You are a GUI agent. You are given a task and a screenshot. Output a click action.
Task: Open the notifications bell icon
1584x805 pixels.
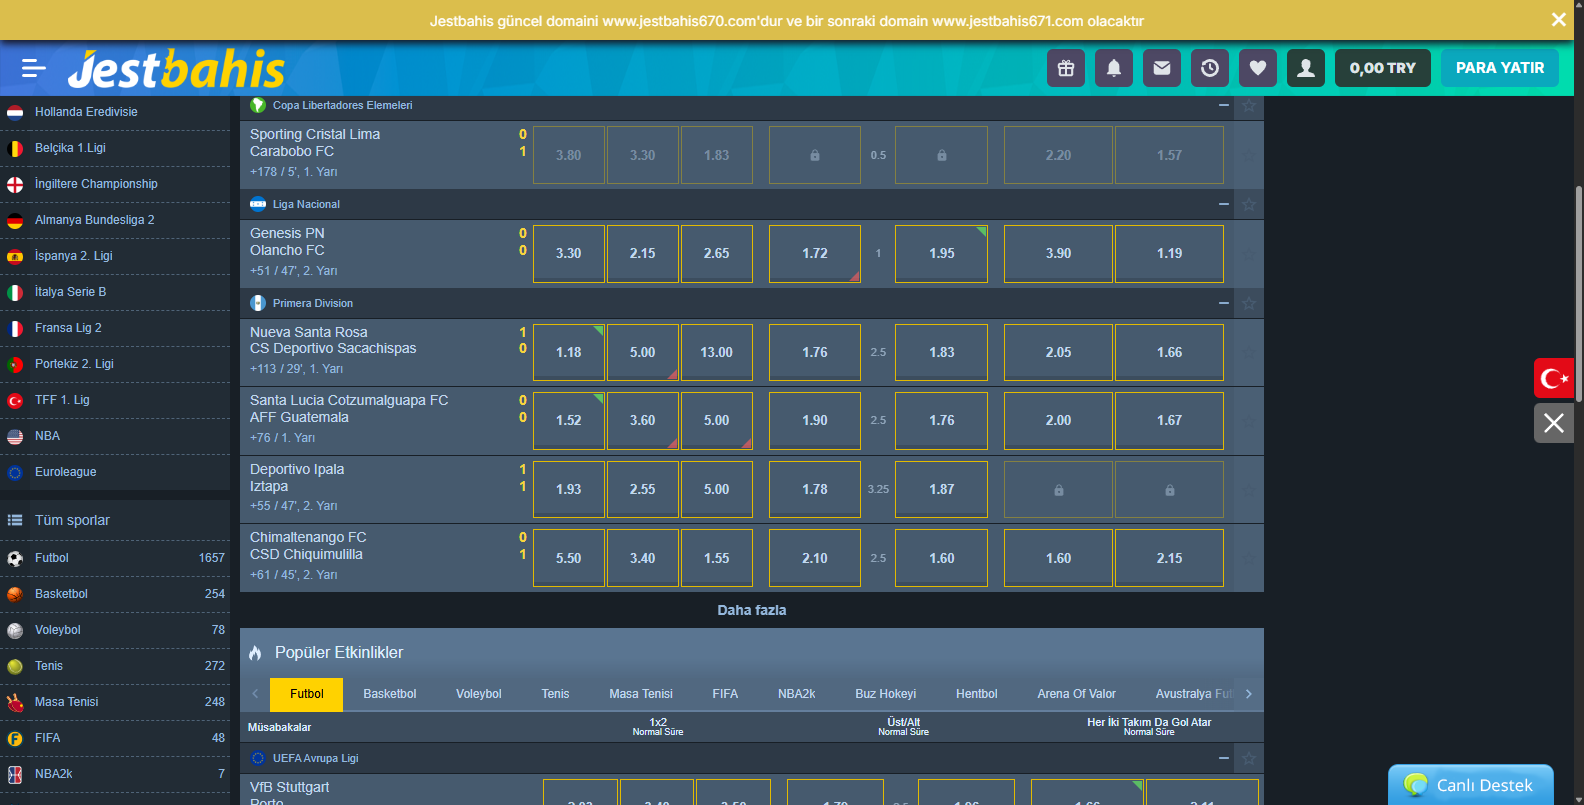pos(1114,68)
